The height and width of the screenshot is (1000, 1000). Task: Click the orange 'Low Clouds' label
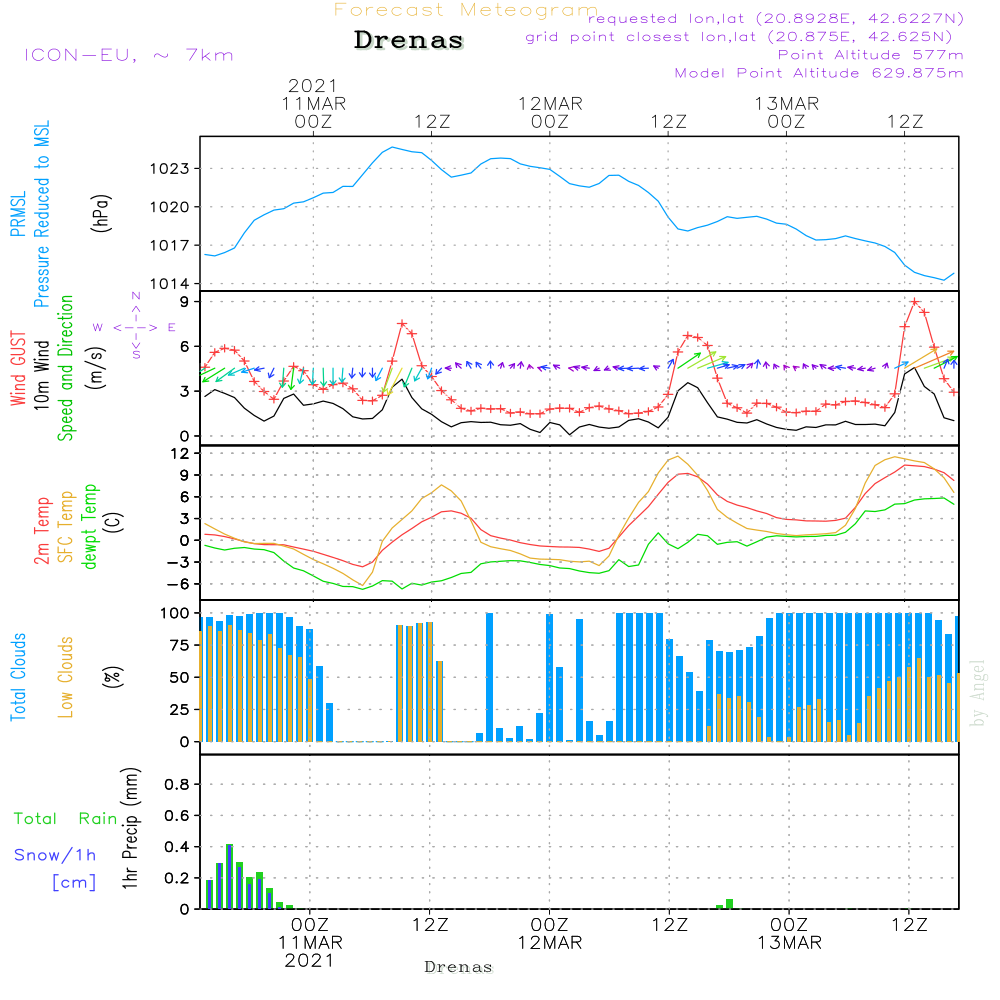click(x=66, y=677)
